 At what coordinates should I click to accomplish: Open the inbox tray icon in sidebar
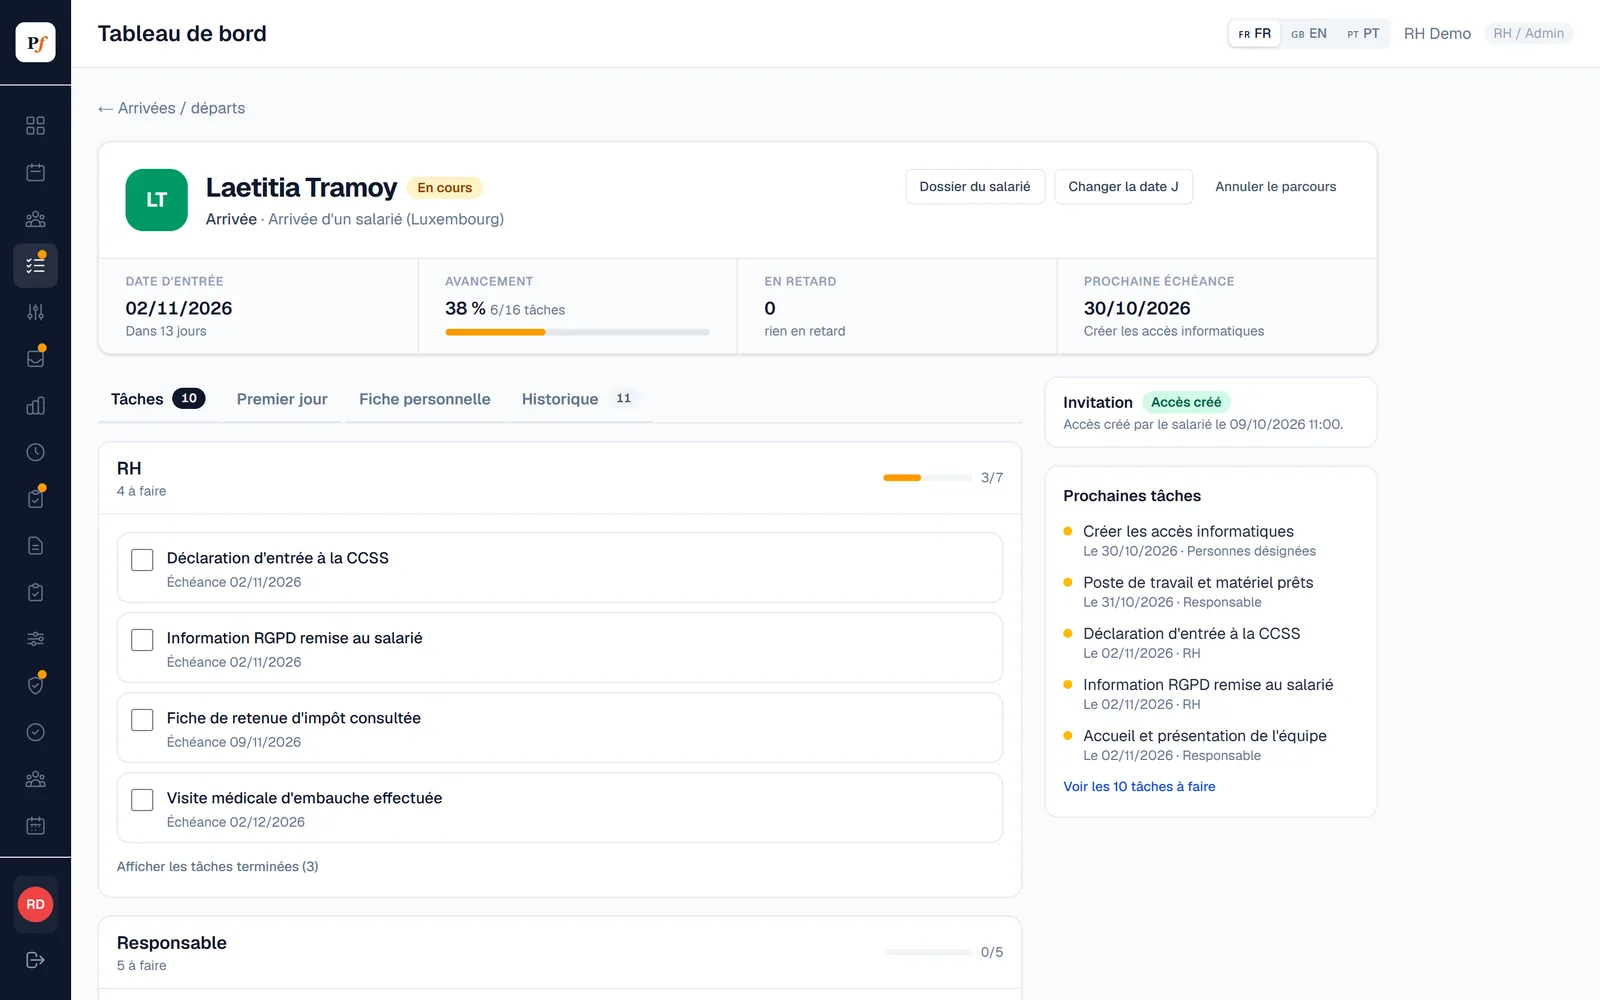click(x=35, y=359)
